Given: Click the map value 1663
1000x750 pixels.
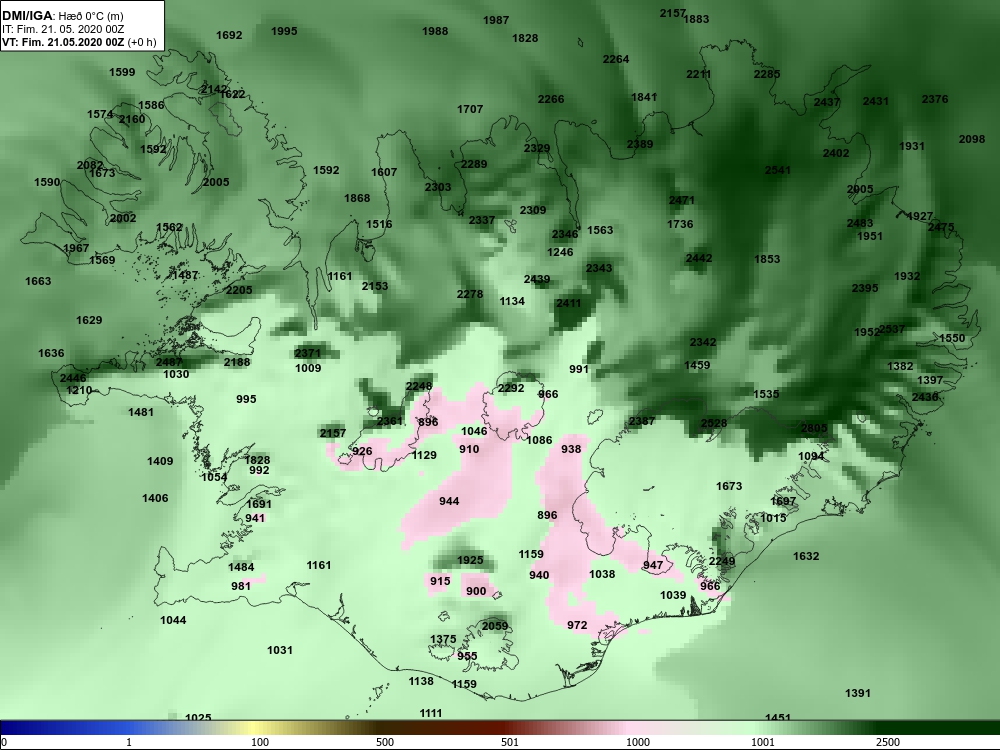Looking at the screenshot, I should pyautogui.click(x=38, y=281).
